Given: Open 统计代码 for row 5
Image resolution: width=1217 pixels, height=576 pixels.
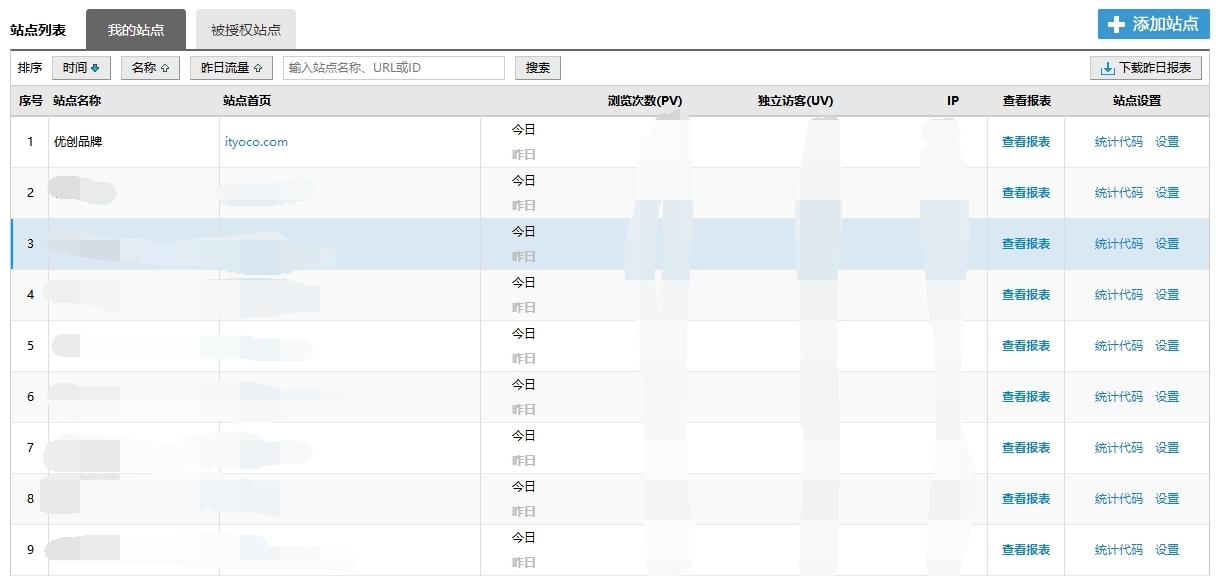Looking at the screenshot, I should click(1119, 346).
